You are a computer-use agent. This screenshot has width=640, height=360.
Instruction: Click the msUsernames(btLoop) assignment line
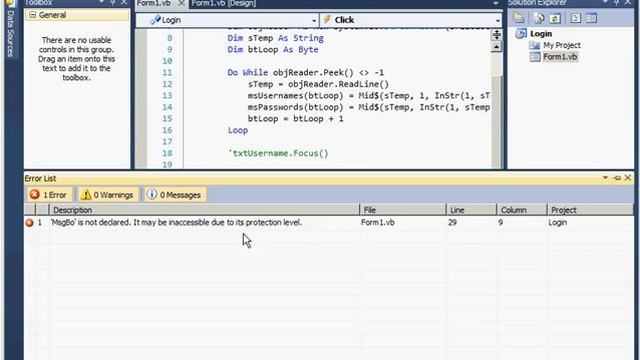(369, 96)
